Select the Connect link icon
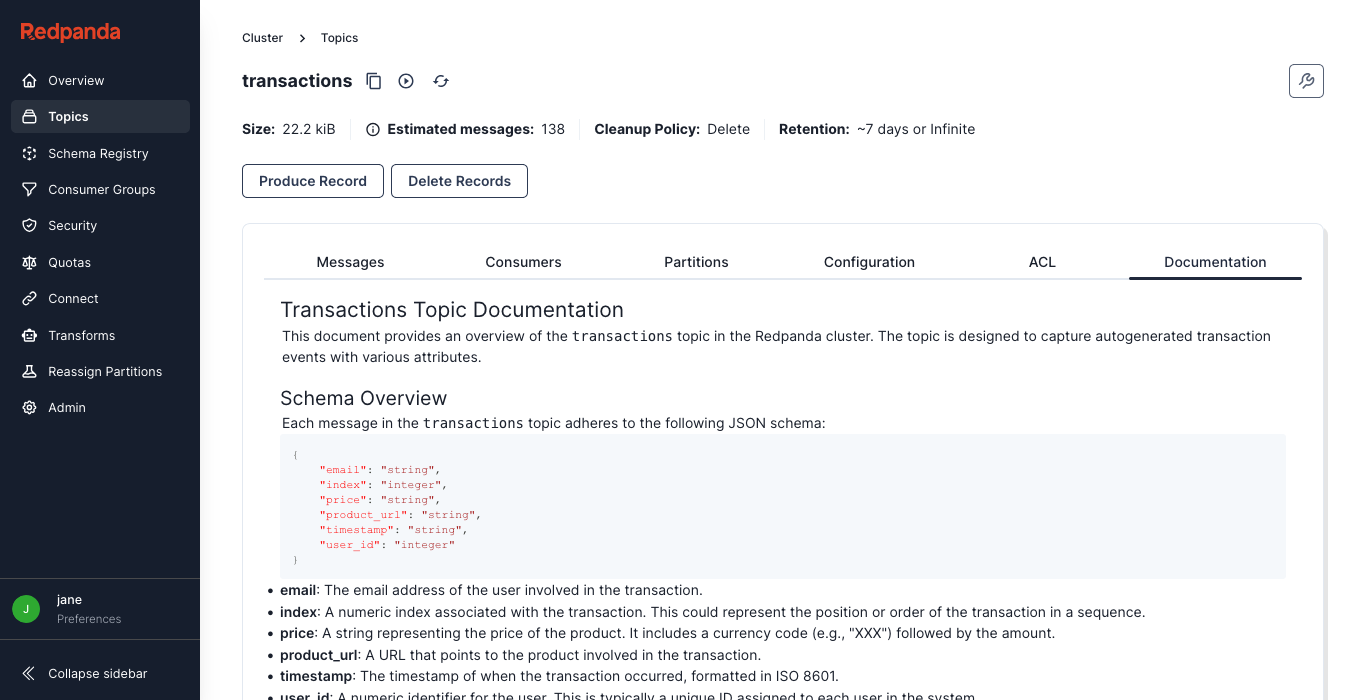 29,298
